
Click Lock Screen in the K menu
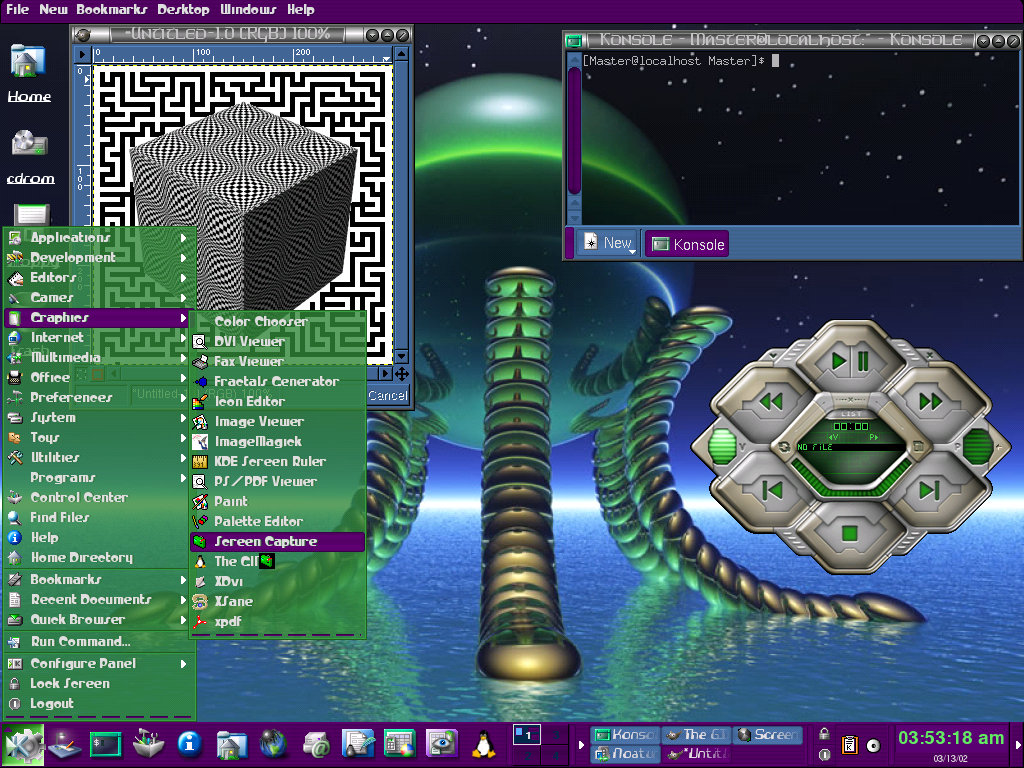pos(98,684)
